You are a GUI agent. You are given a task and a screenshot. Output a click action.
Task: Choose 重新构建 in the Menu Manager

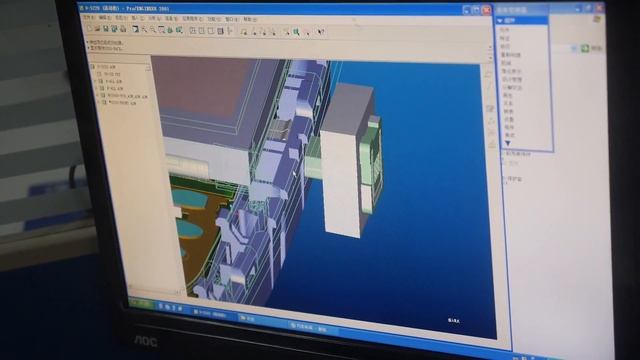[x=511, y=55]
